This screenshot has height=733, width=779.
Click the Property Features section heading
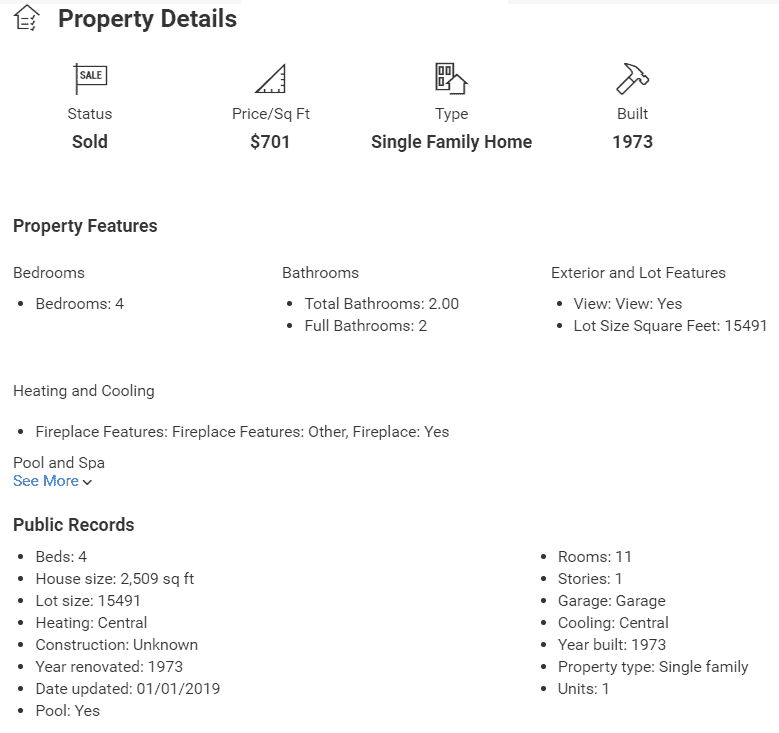coord(85,226)
